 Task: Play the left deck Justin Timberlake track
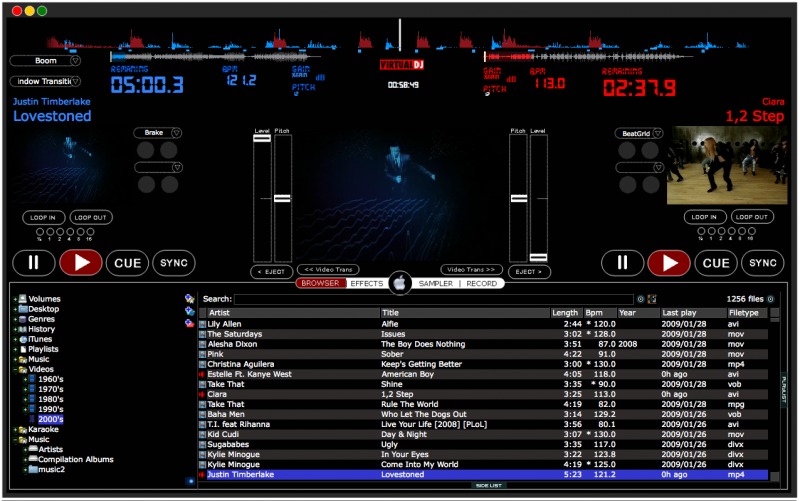(81, 263)
